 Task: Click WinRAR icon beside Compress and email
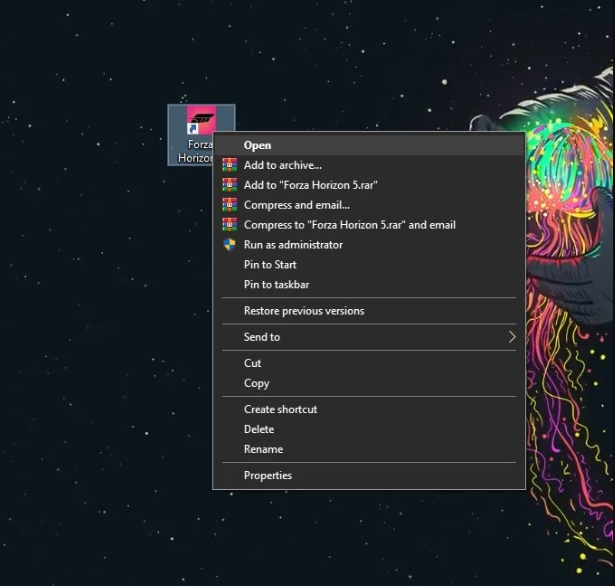point(229,205)
